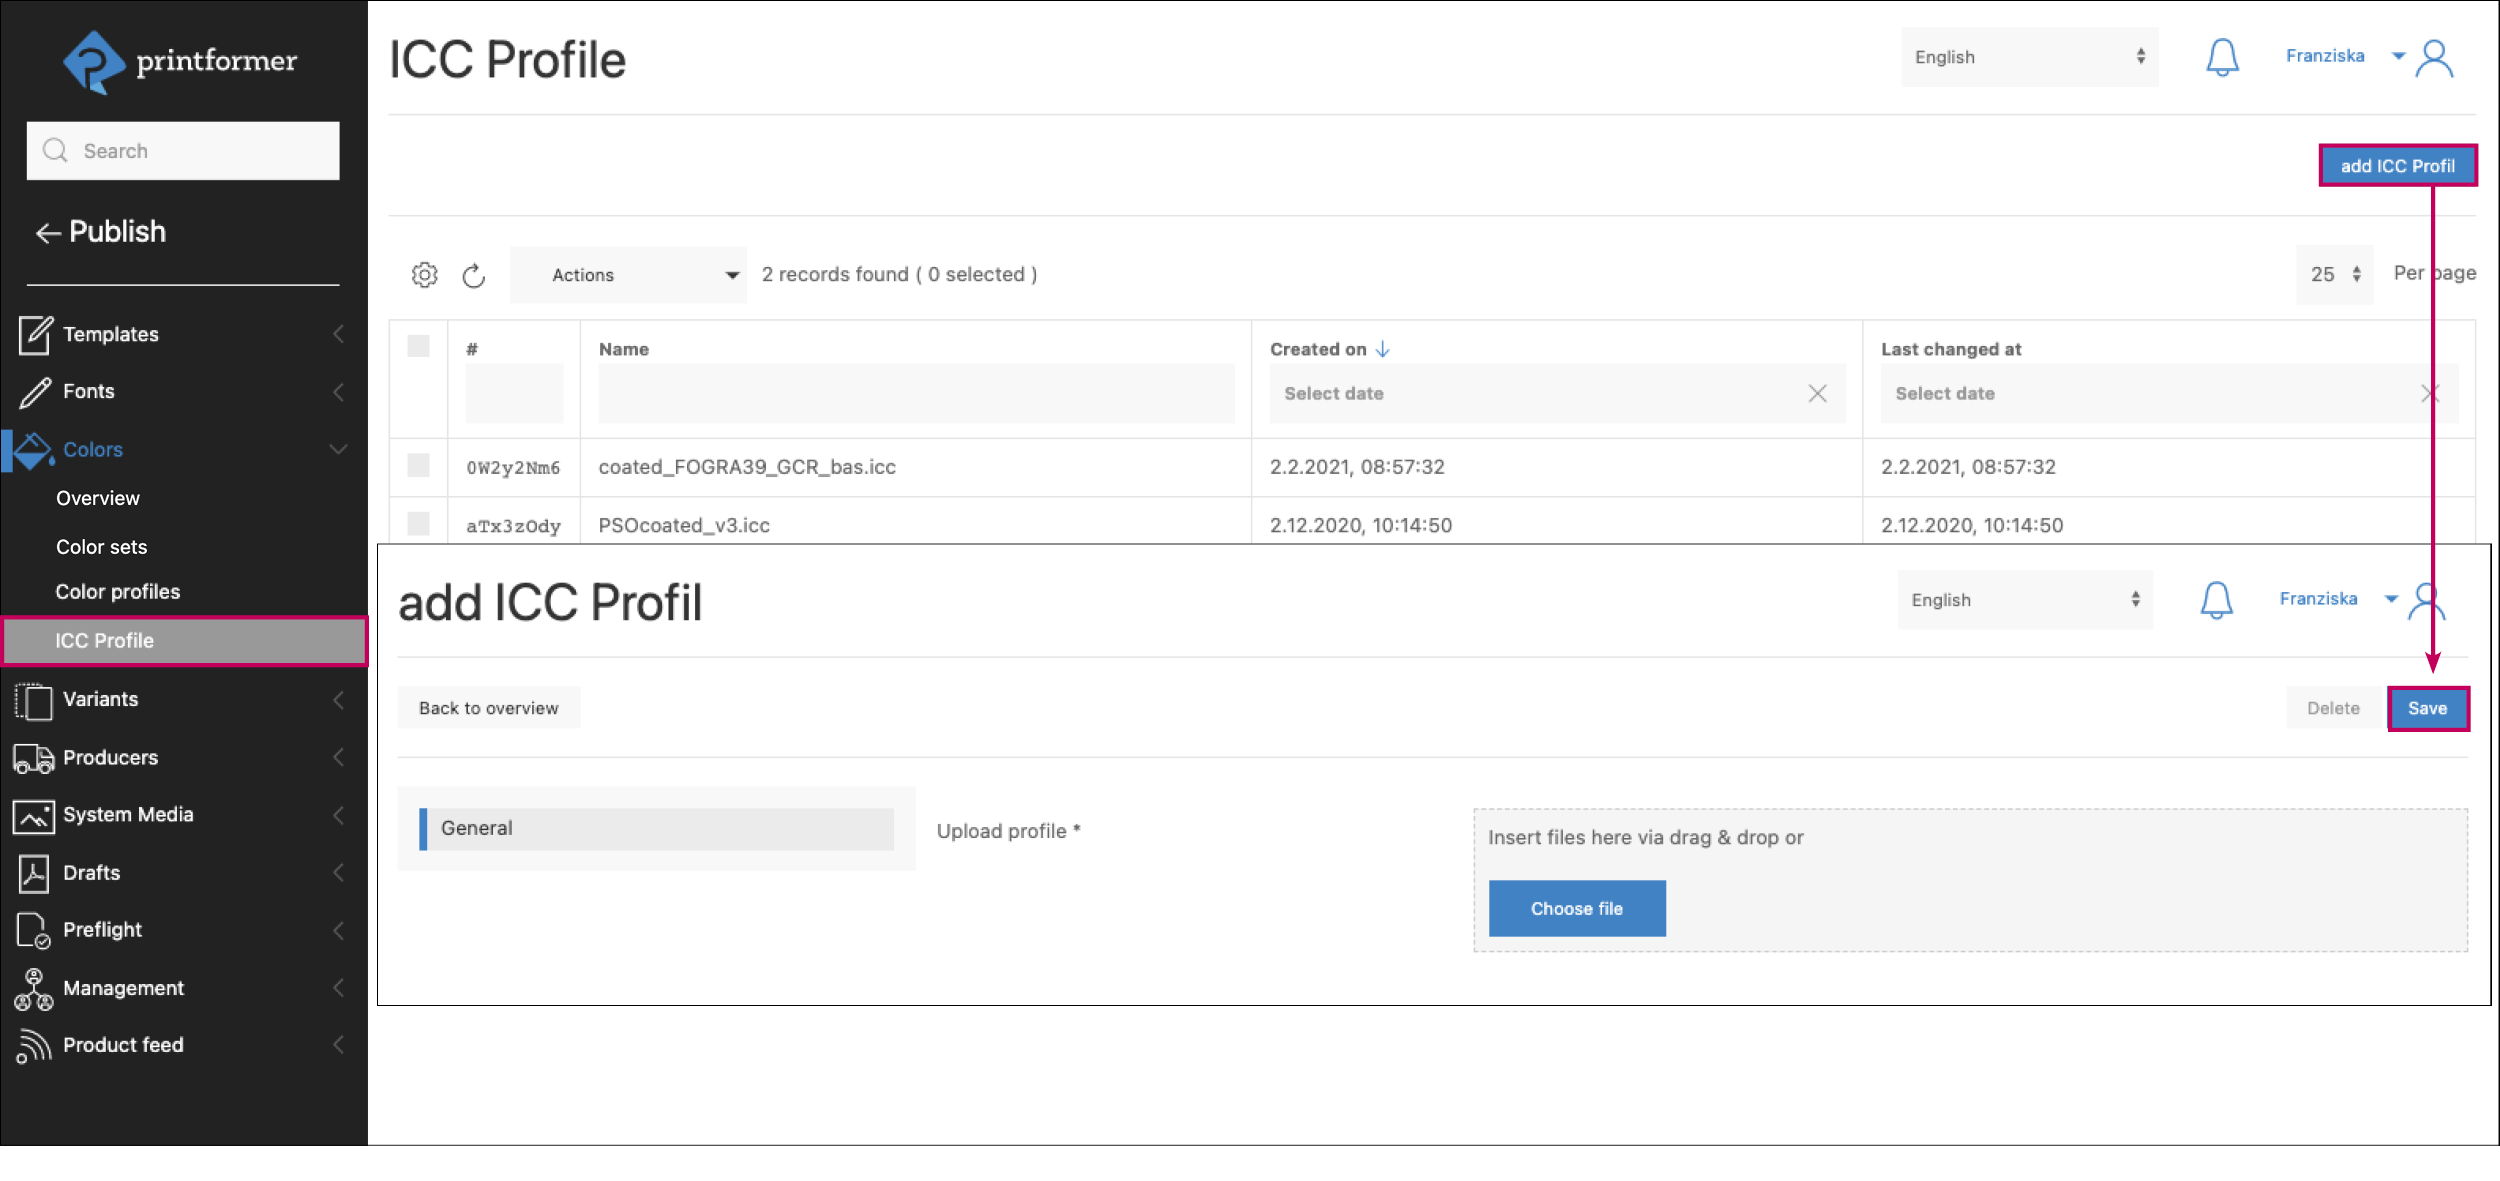
Task: Open the top English language dropdown
Action: [2028, 57]
